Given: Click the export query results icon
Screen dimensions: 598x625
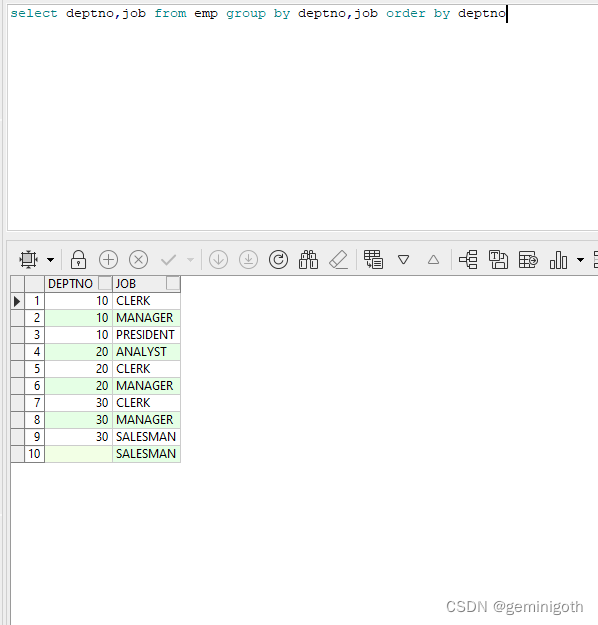Looking at the screenshot, I should [528, 260].
